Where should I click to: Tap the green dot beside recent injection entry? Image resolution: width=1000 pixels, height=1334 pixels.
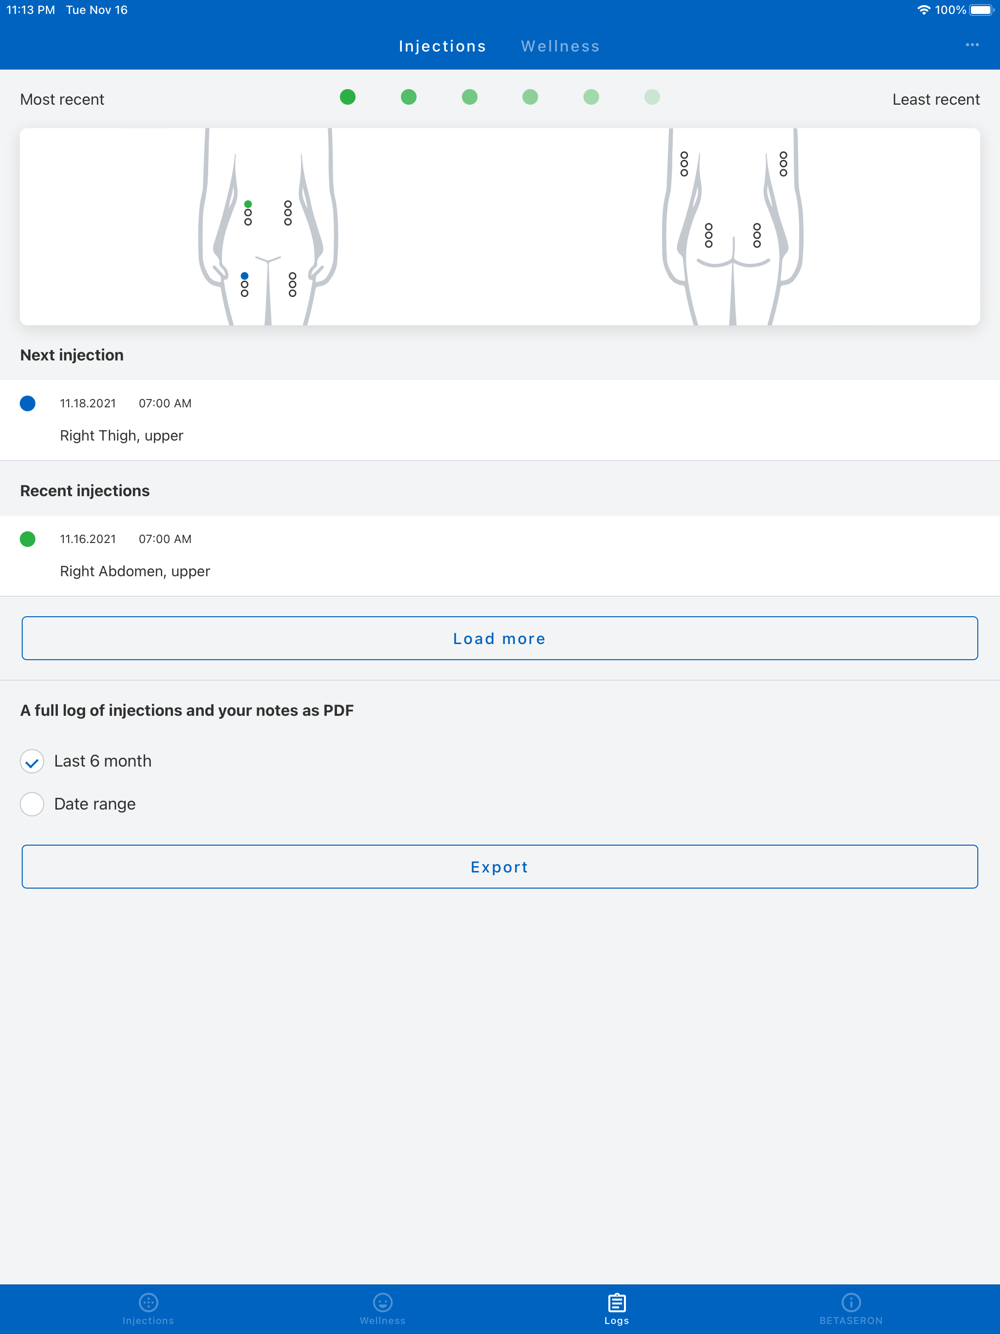coord(28,539)
